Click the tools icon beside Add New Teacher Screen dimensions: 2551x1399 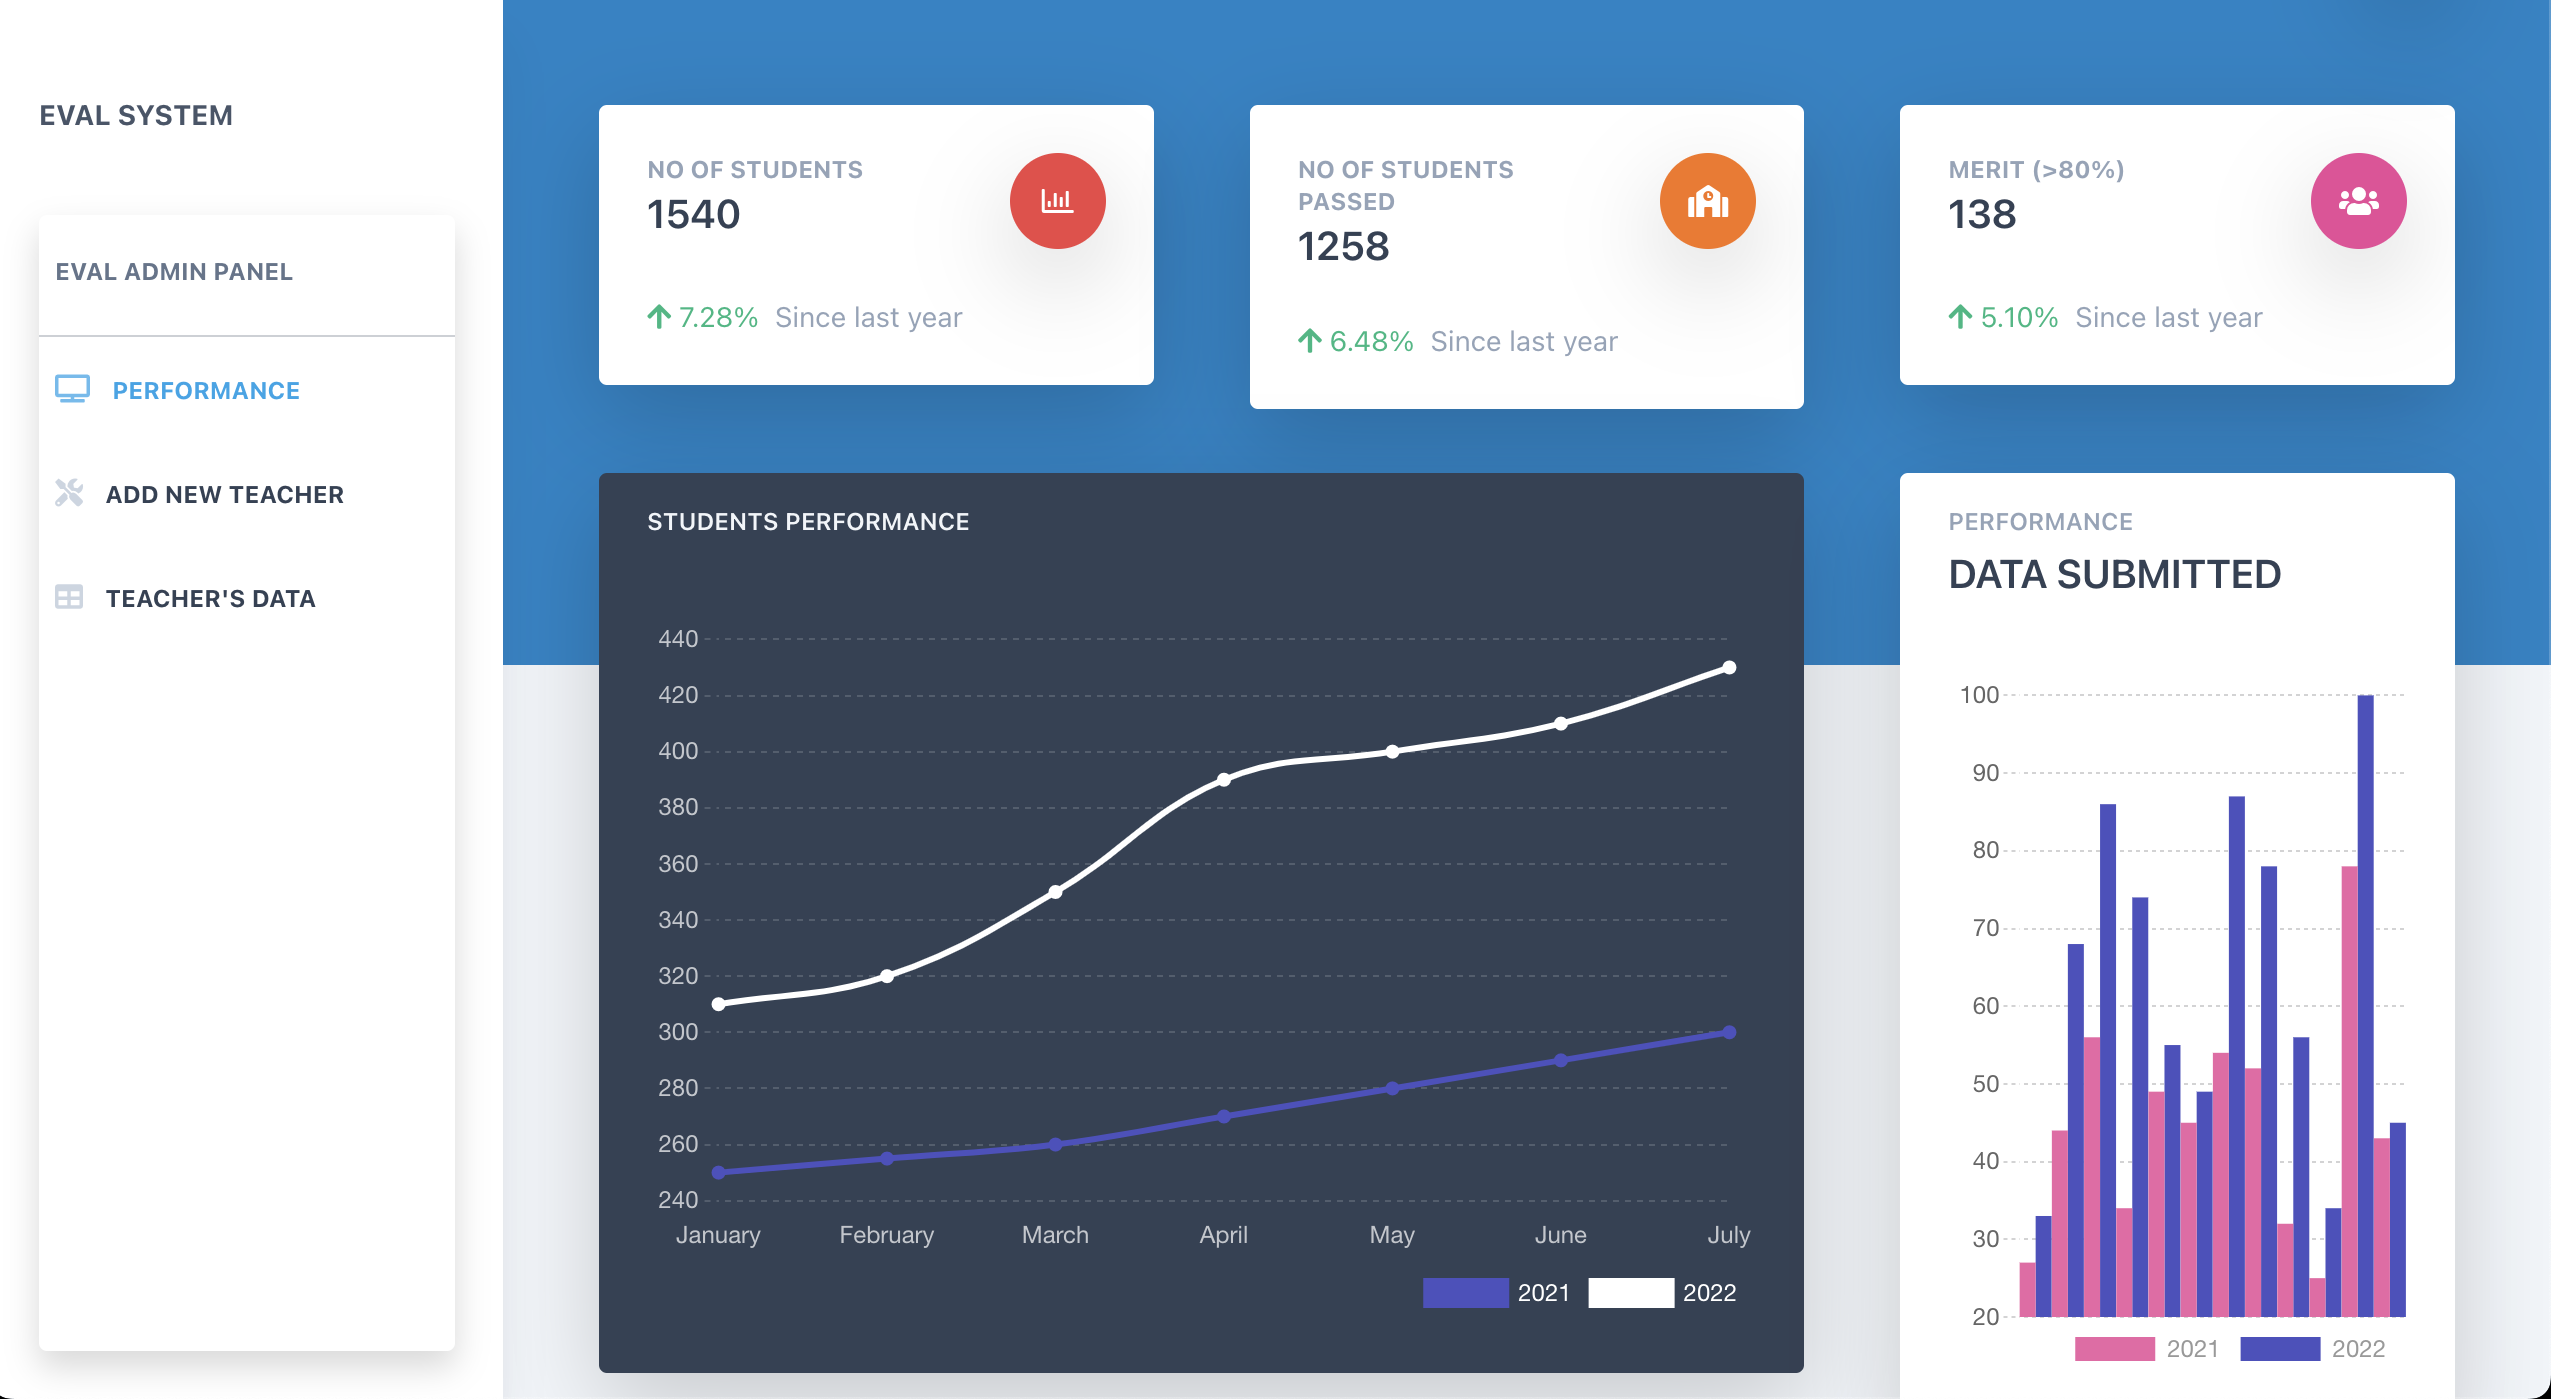coord(69,493)
